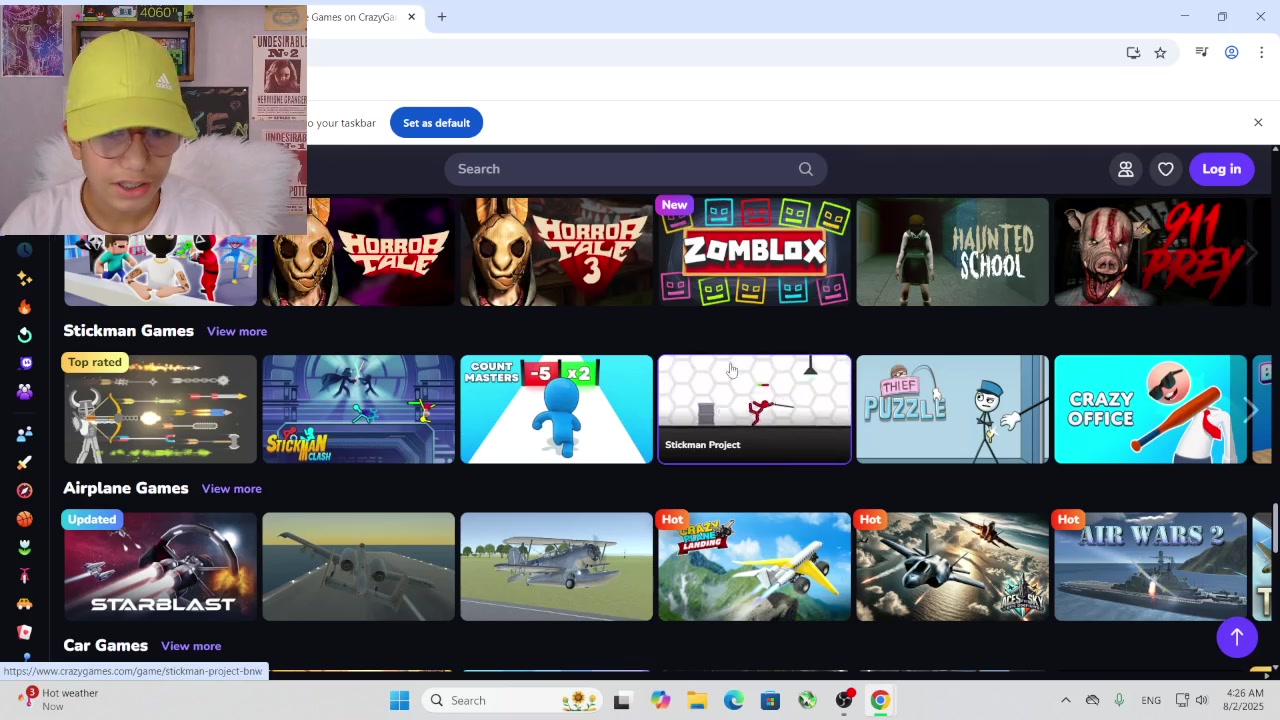Open the flame trending icon in sidebar
1280x720 pixels.
click(x=24, y=307)
